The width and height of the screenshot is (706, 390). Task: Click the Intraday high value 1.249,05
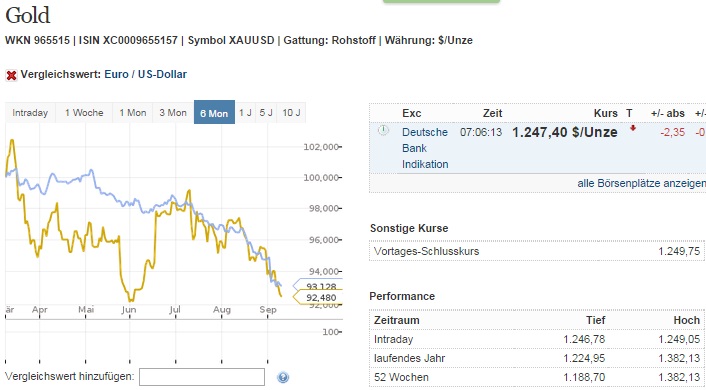click(x=679, y=339)
